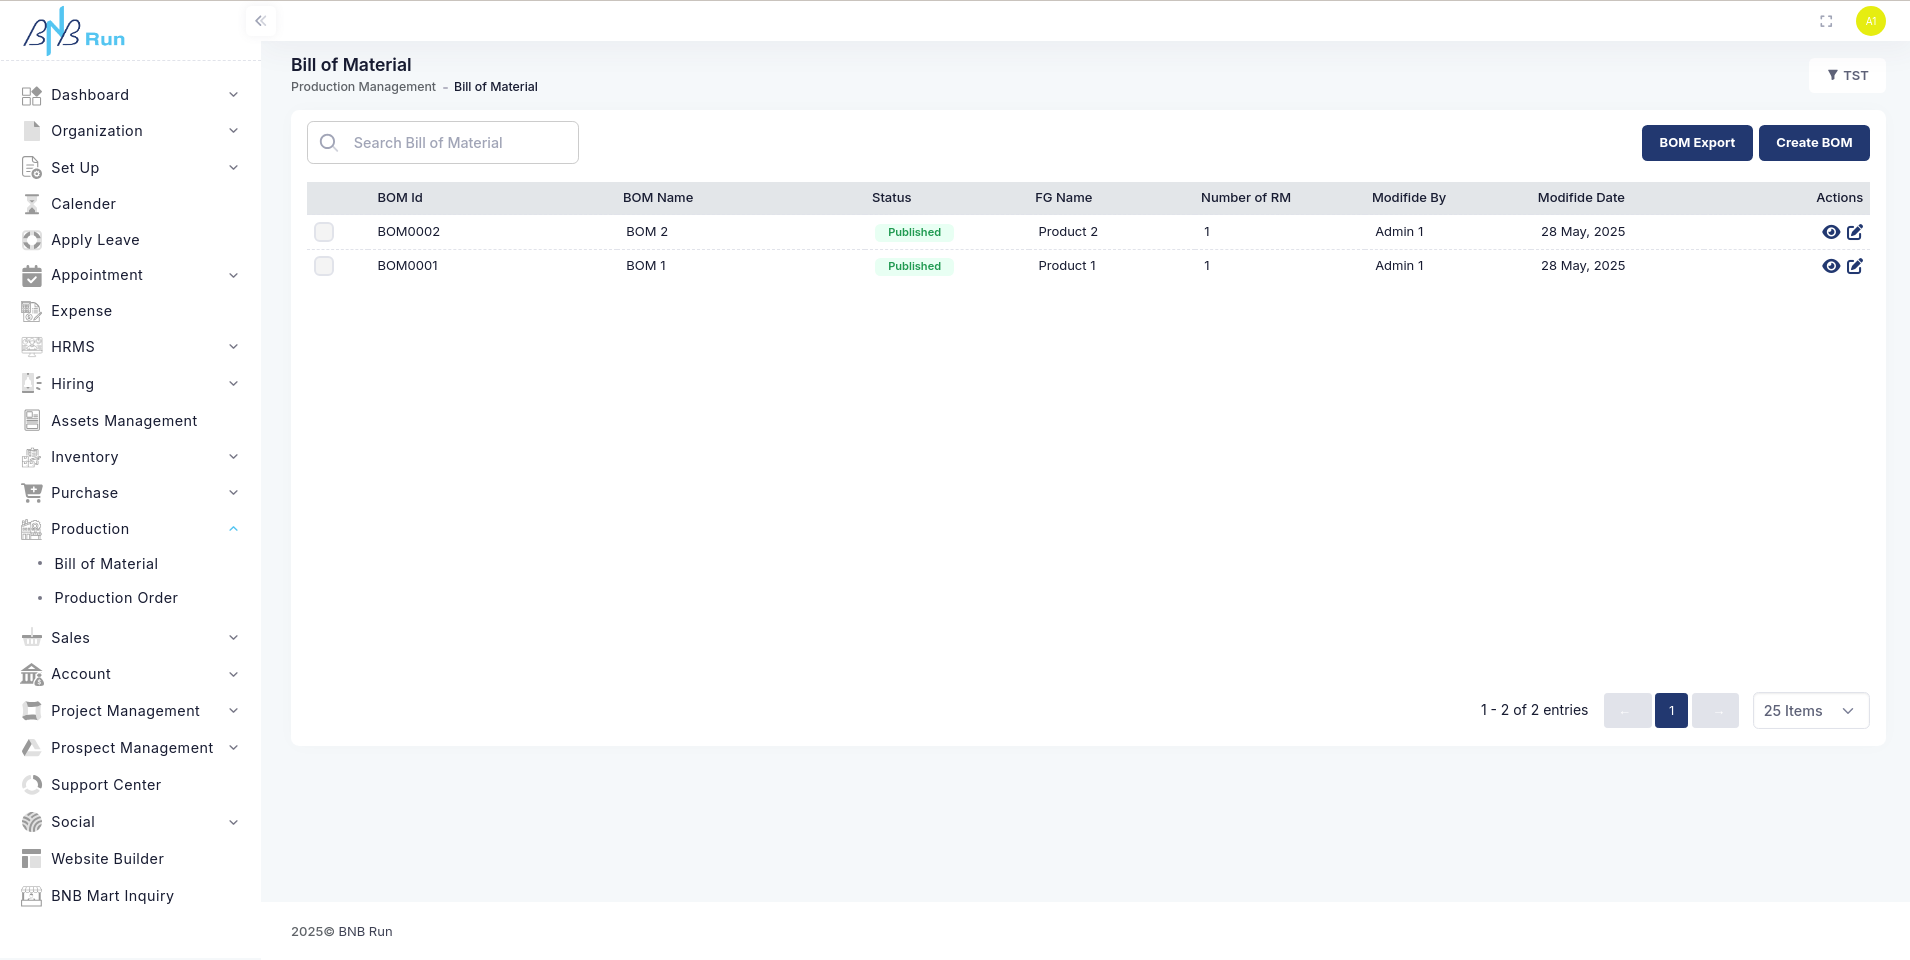Expand the Inventory menu chevron
The height and width of the screenshot is (960, 1910).
[x=233, y=457]
